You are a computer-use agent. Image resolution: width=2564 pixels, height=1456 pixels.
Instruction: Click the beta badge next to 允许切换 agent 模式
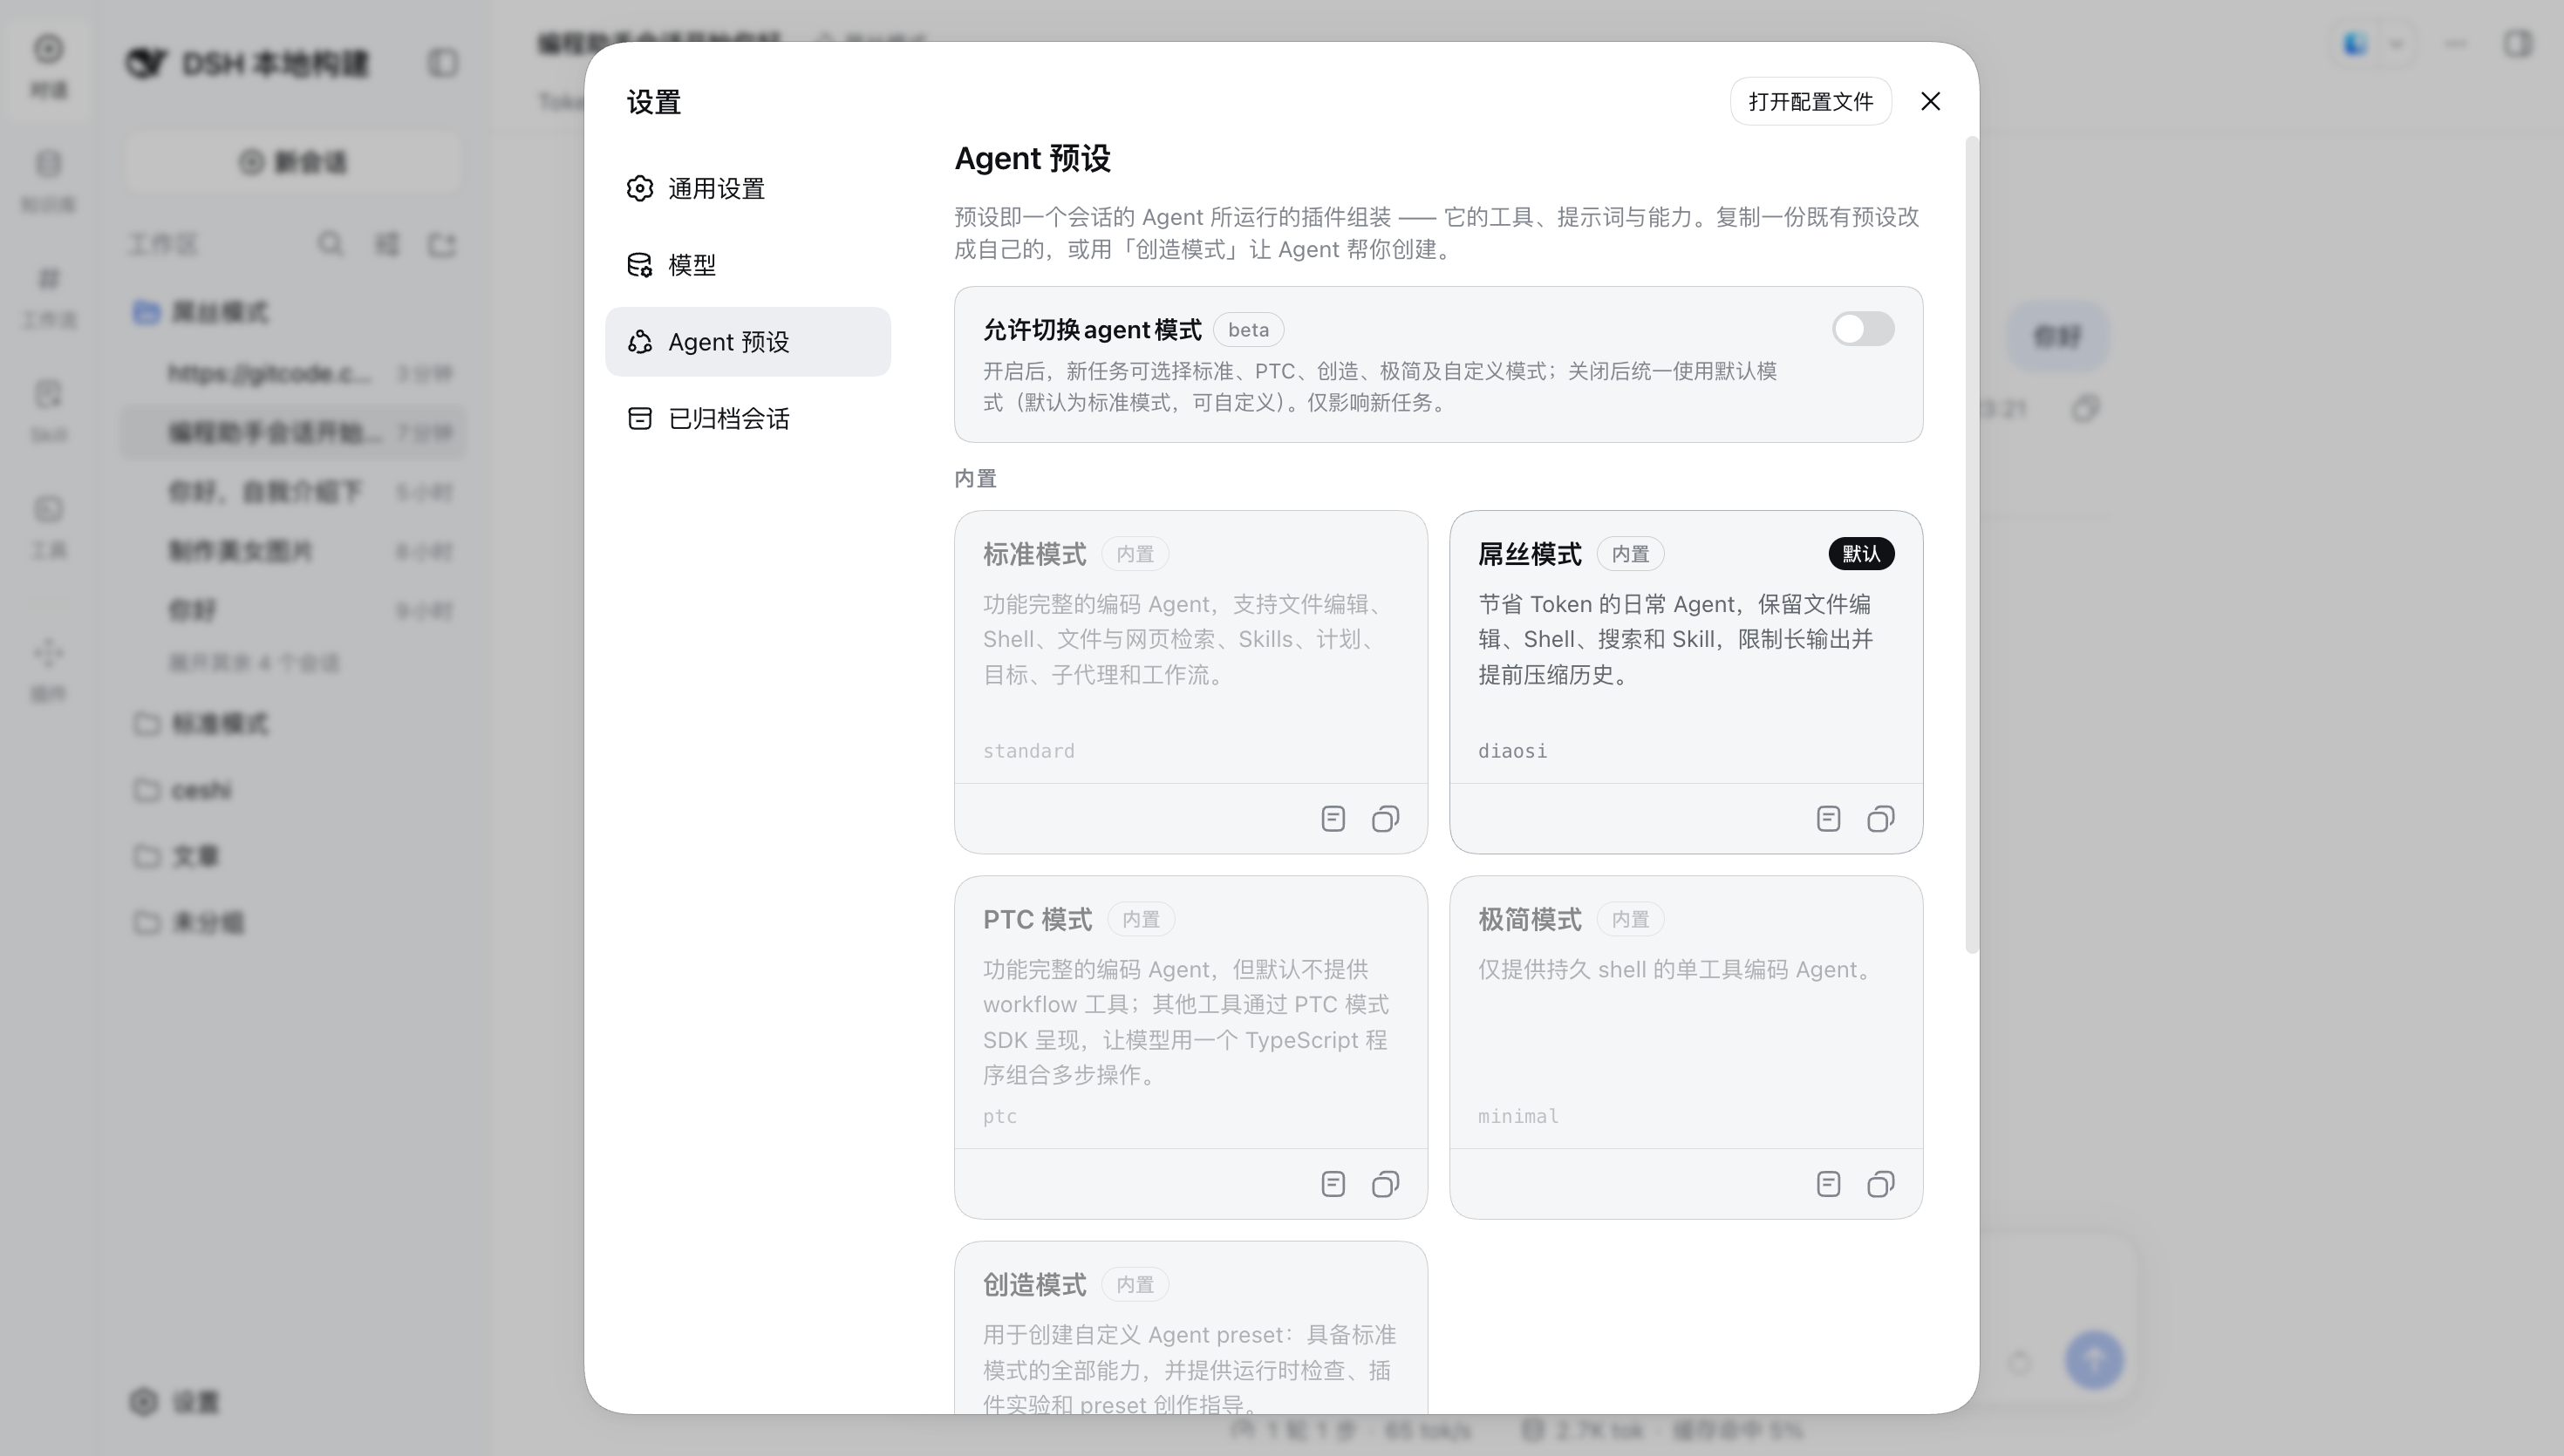(1248, 329)
